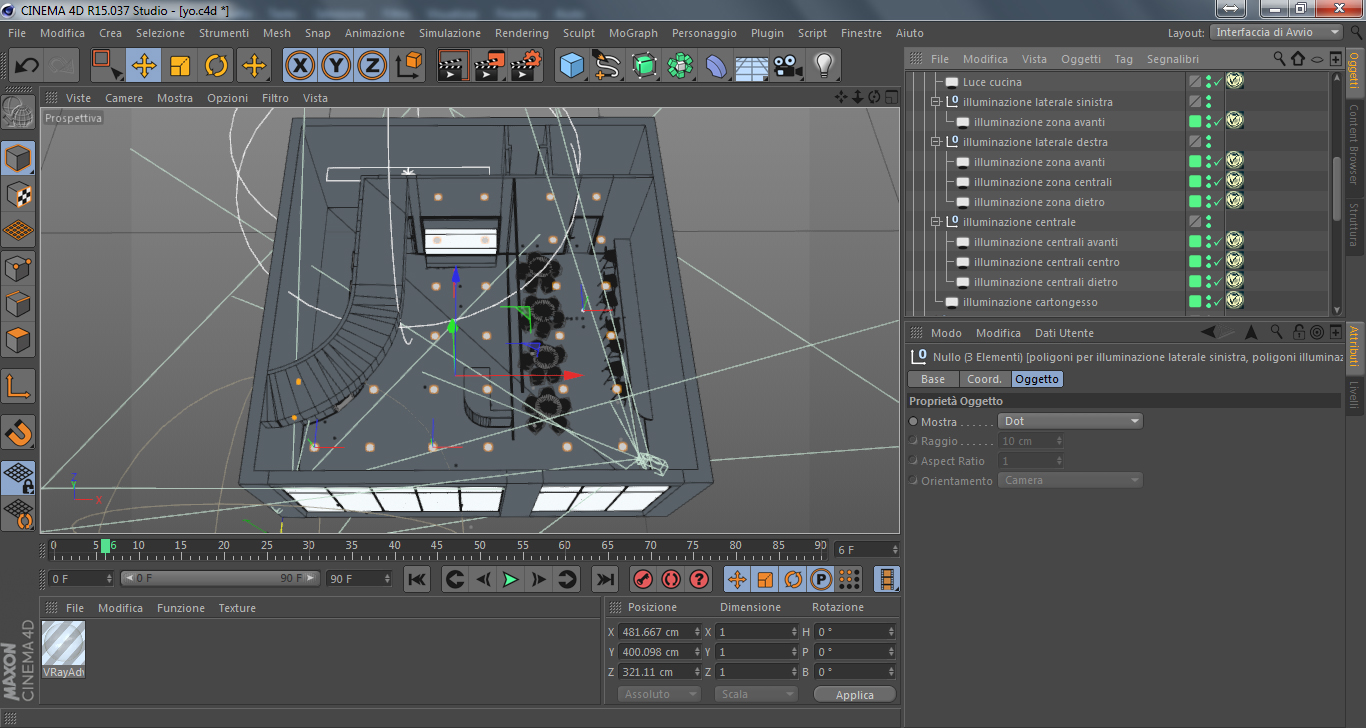Open the Layout dropdown Interfaccia di Avvio

coord(1276,33)
